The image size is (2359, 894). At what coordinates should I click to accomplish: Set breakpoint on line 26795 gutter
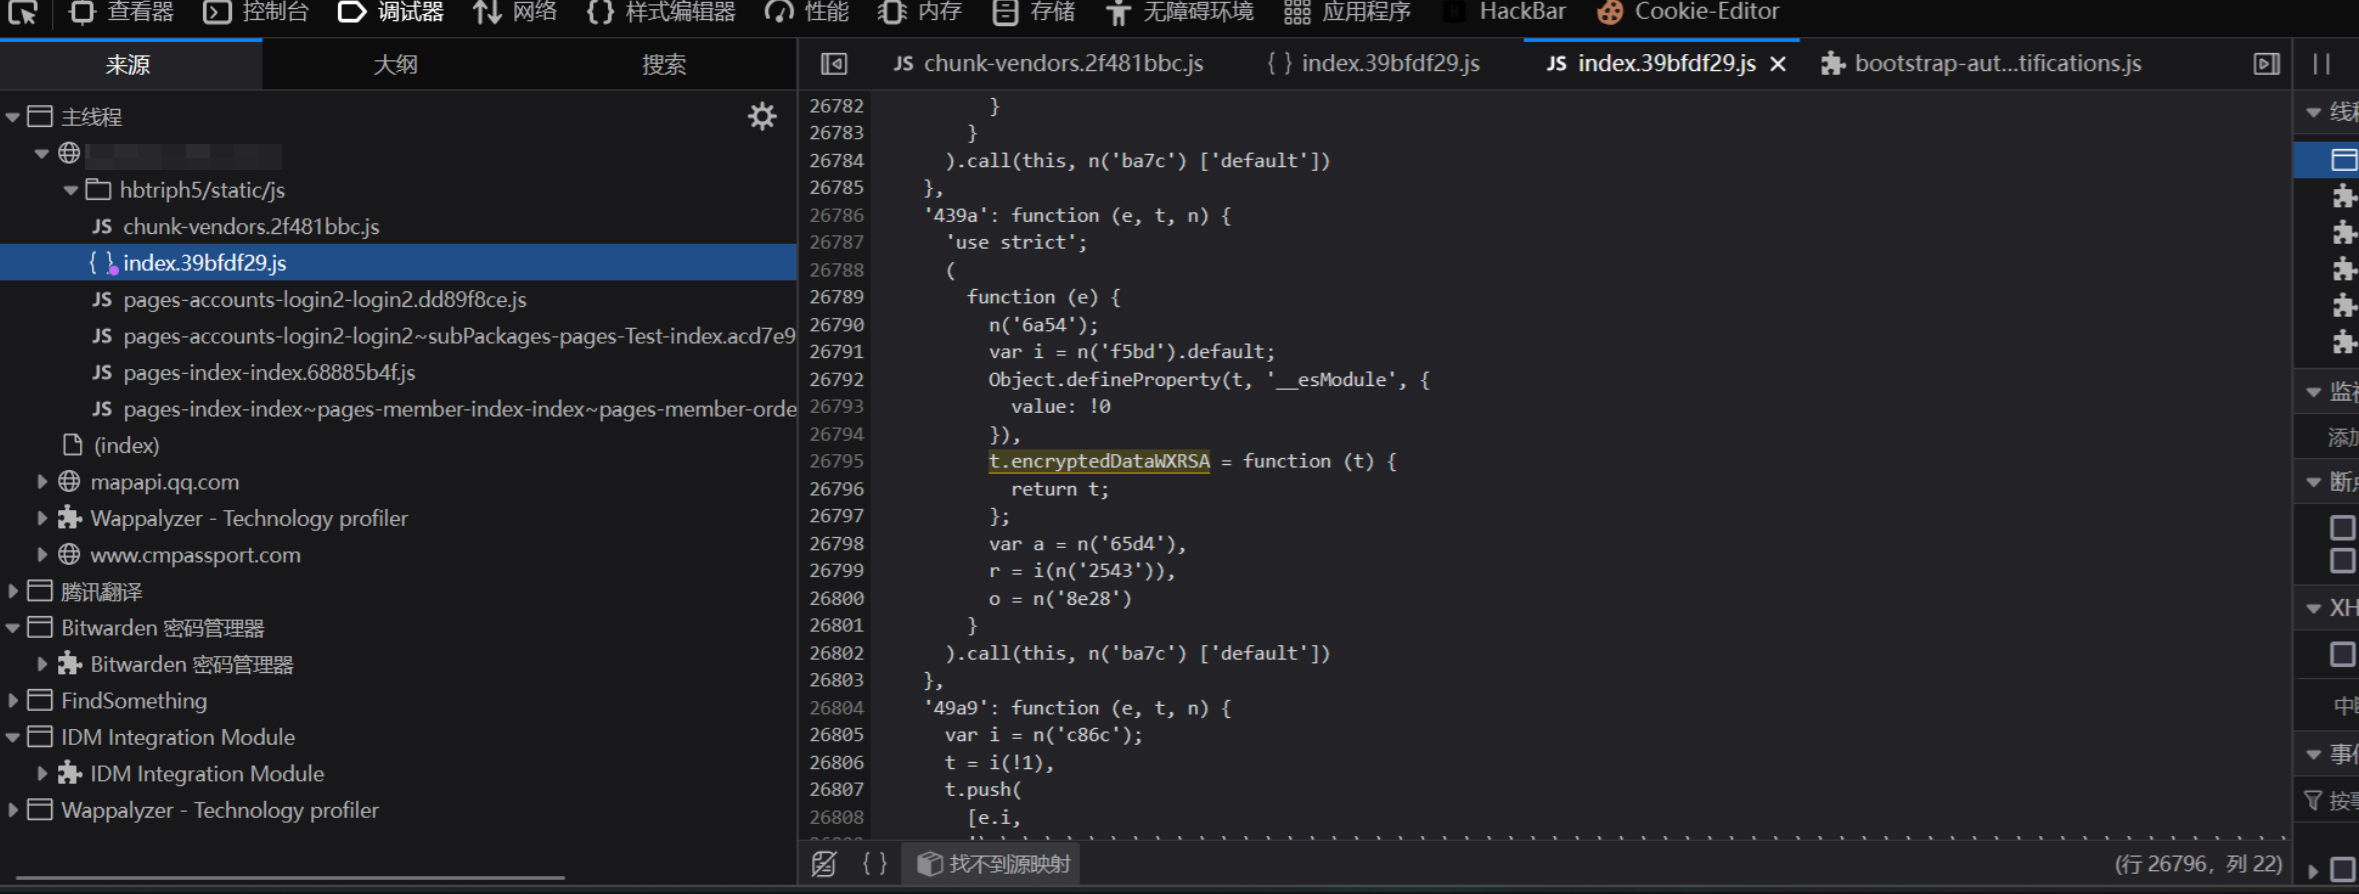(x=836, y=462)
